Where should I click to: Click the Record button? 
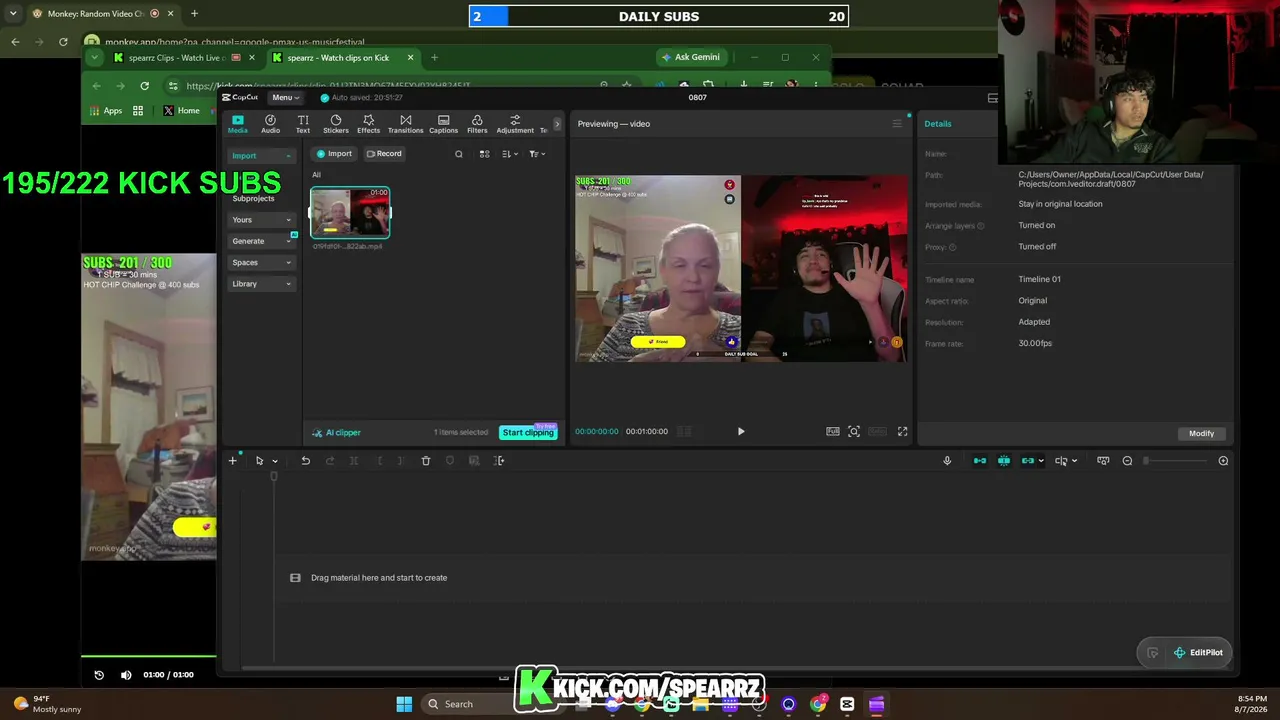click(384, 154)
